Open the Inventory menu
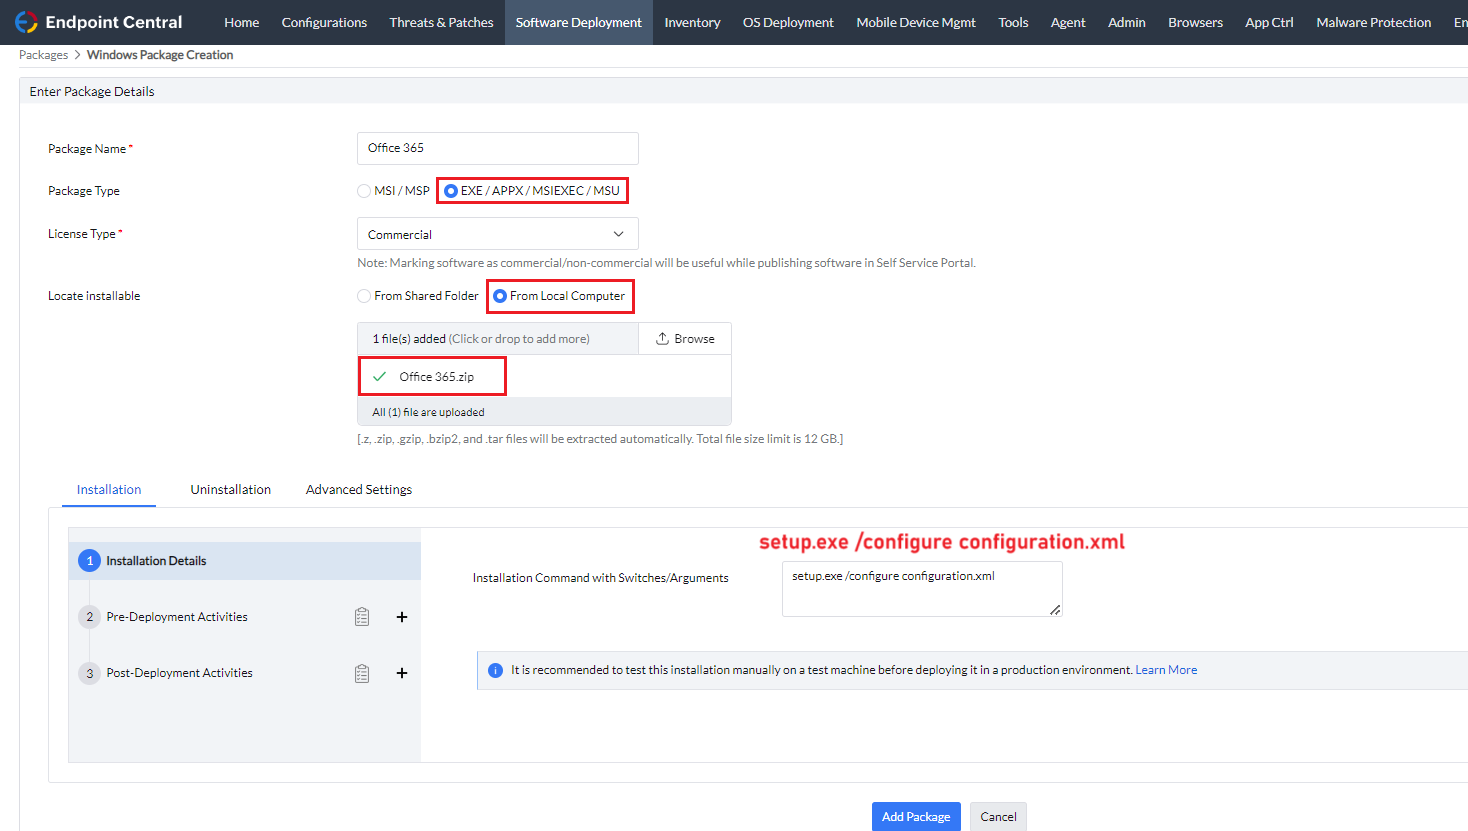The width and height of the screenshot is (1468, 831). point(692,22)
